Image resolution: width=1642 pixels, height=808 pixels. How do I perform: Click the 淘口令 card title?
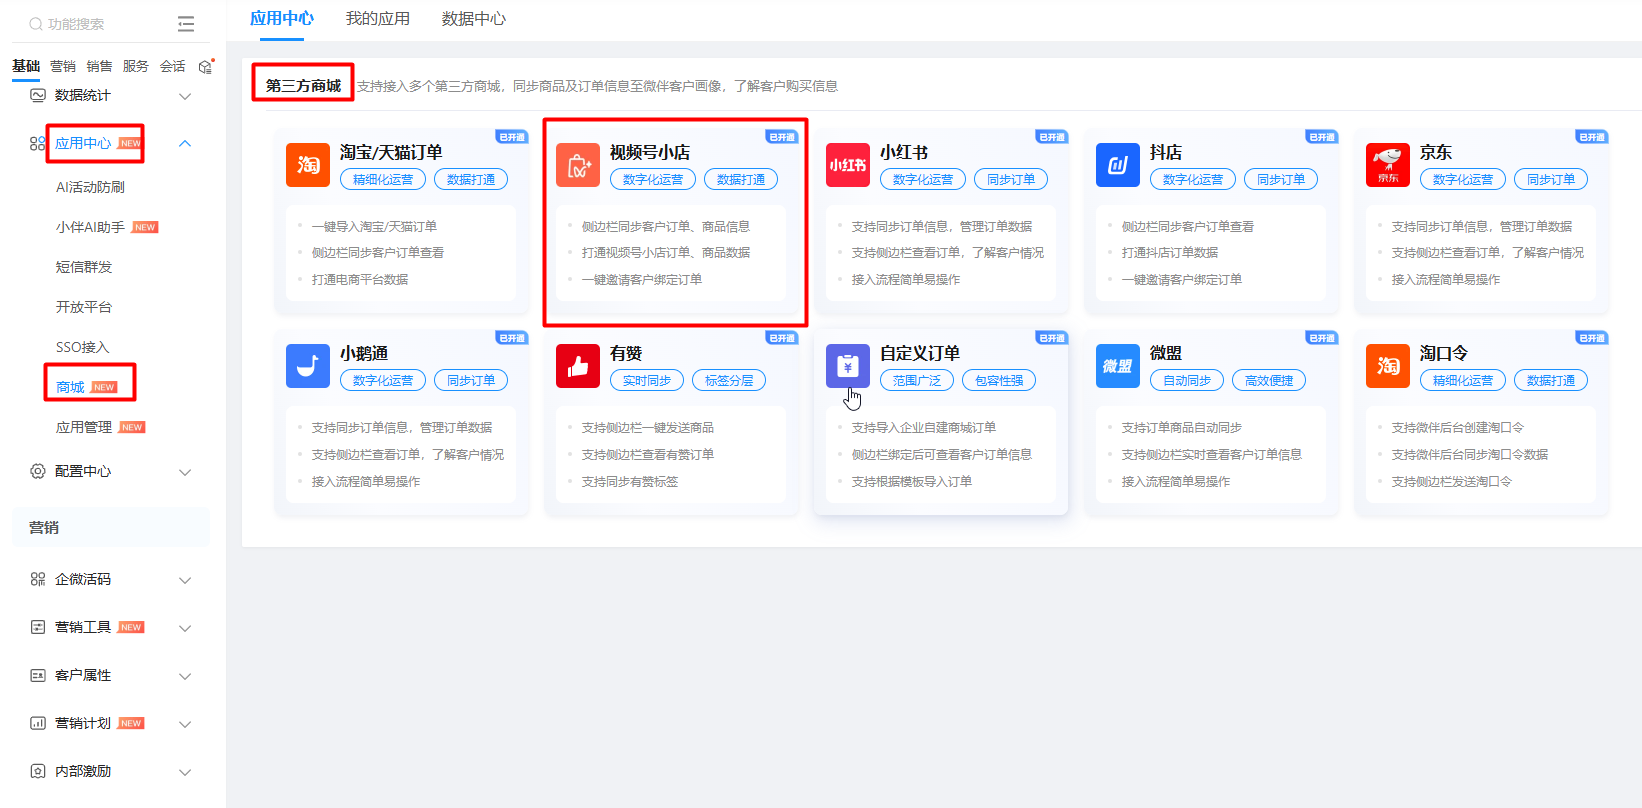point(1444,353)
